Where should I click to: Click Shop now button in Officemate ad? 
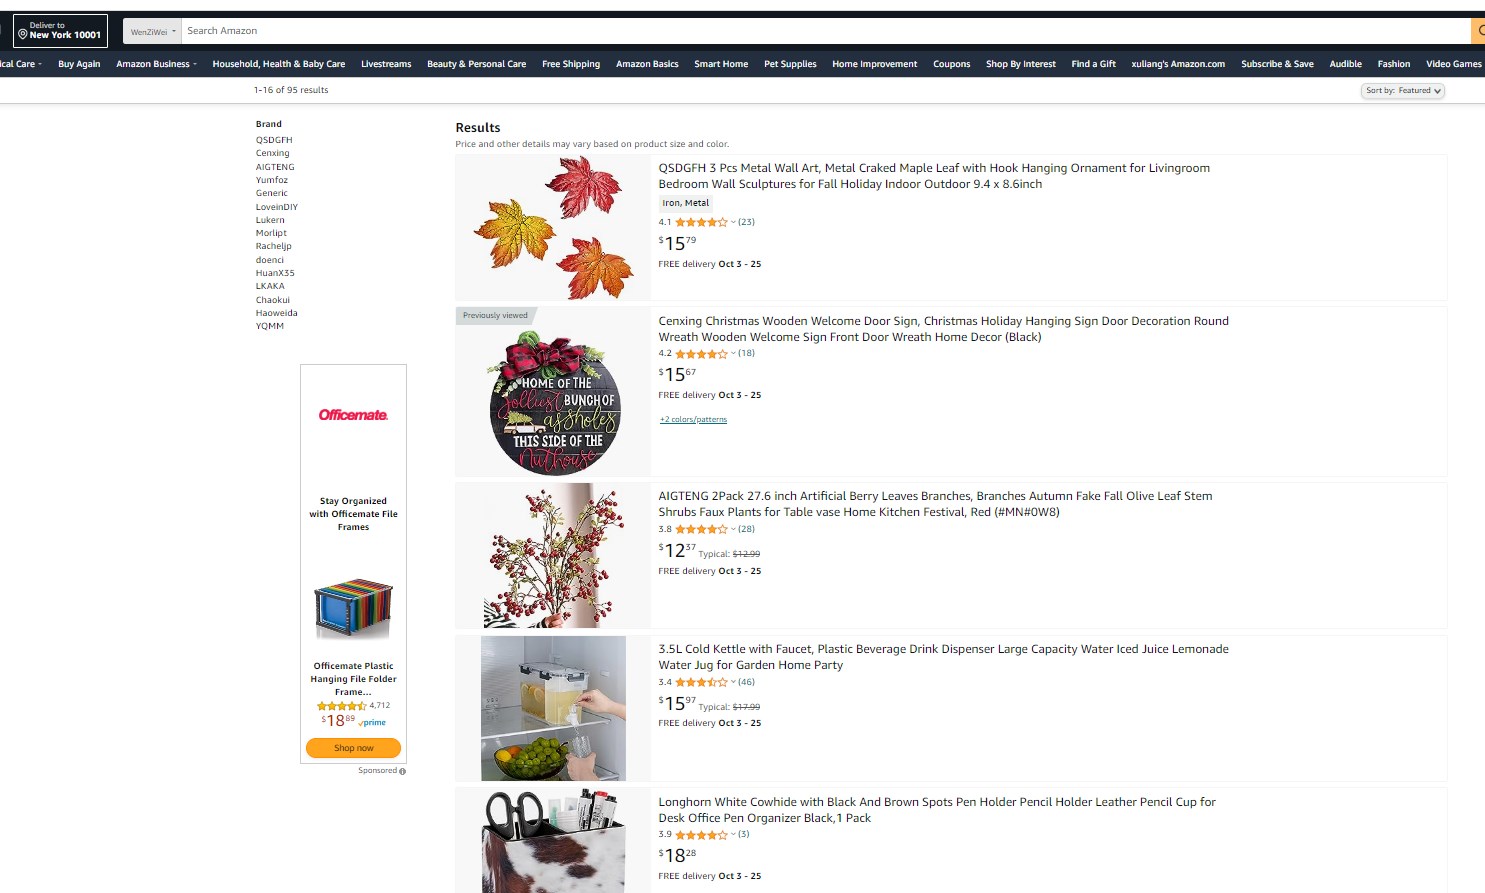point(353,748)
